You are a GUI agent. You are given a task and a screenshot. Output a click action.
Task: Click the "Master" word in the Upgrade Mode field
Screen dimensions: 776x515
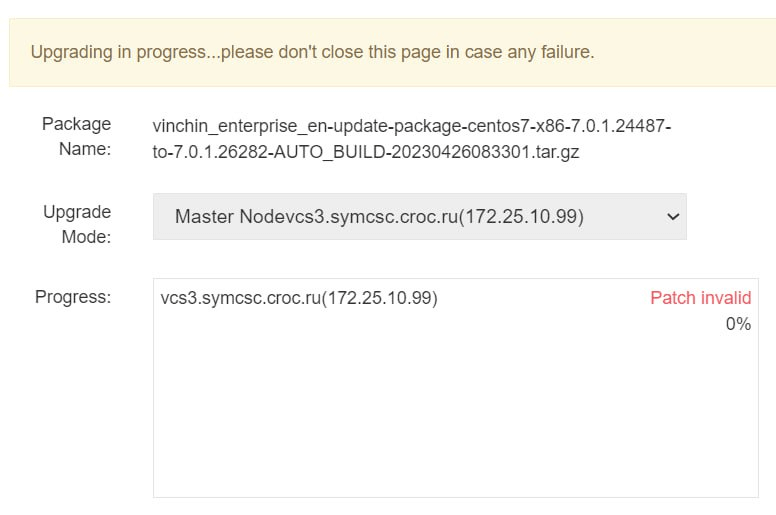click(203, 216)
